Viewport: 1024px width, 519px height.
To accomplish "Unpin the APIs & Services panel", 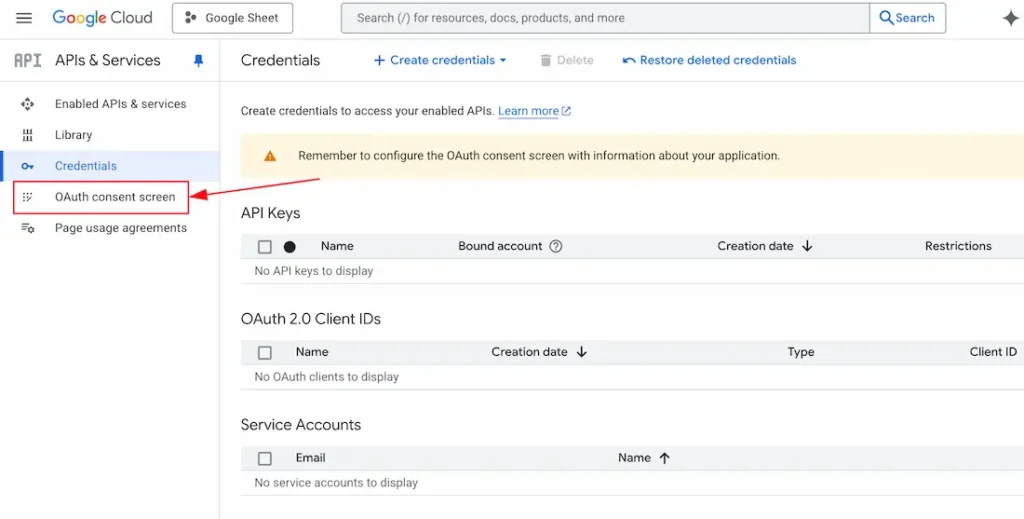I will [198, 60].
